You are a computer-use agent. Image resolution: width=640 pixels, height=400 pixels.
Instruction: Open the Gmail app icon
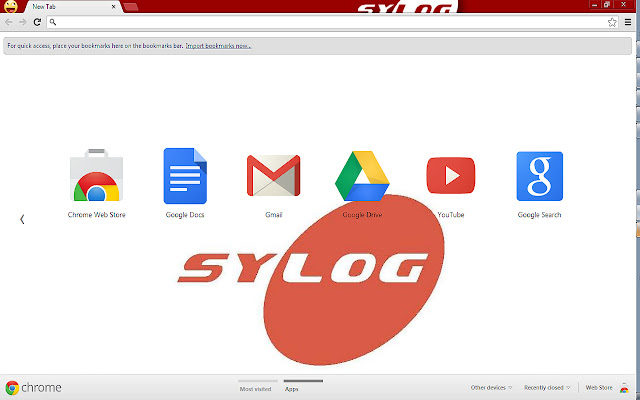[273, 176]
